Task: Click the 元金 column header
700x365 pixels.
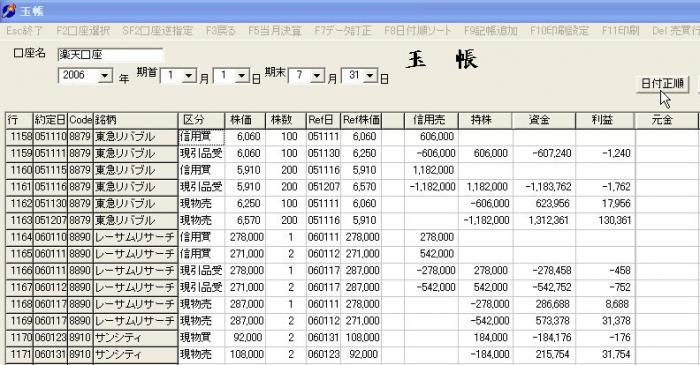Action: point(666,120)
